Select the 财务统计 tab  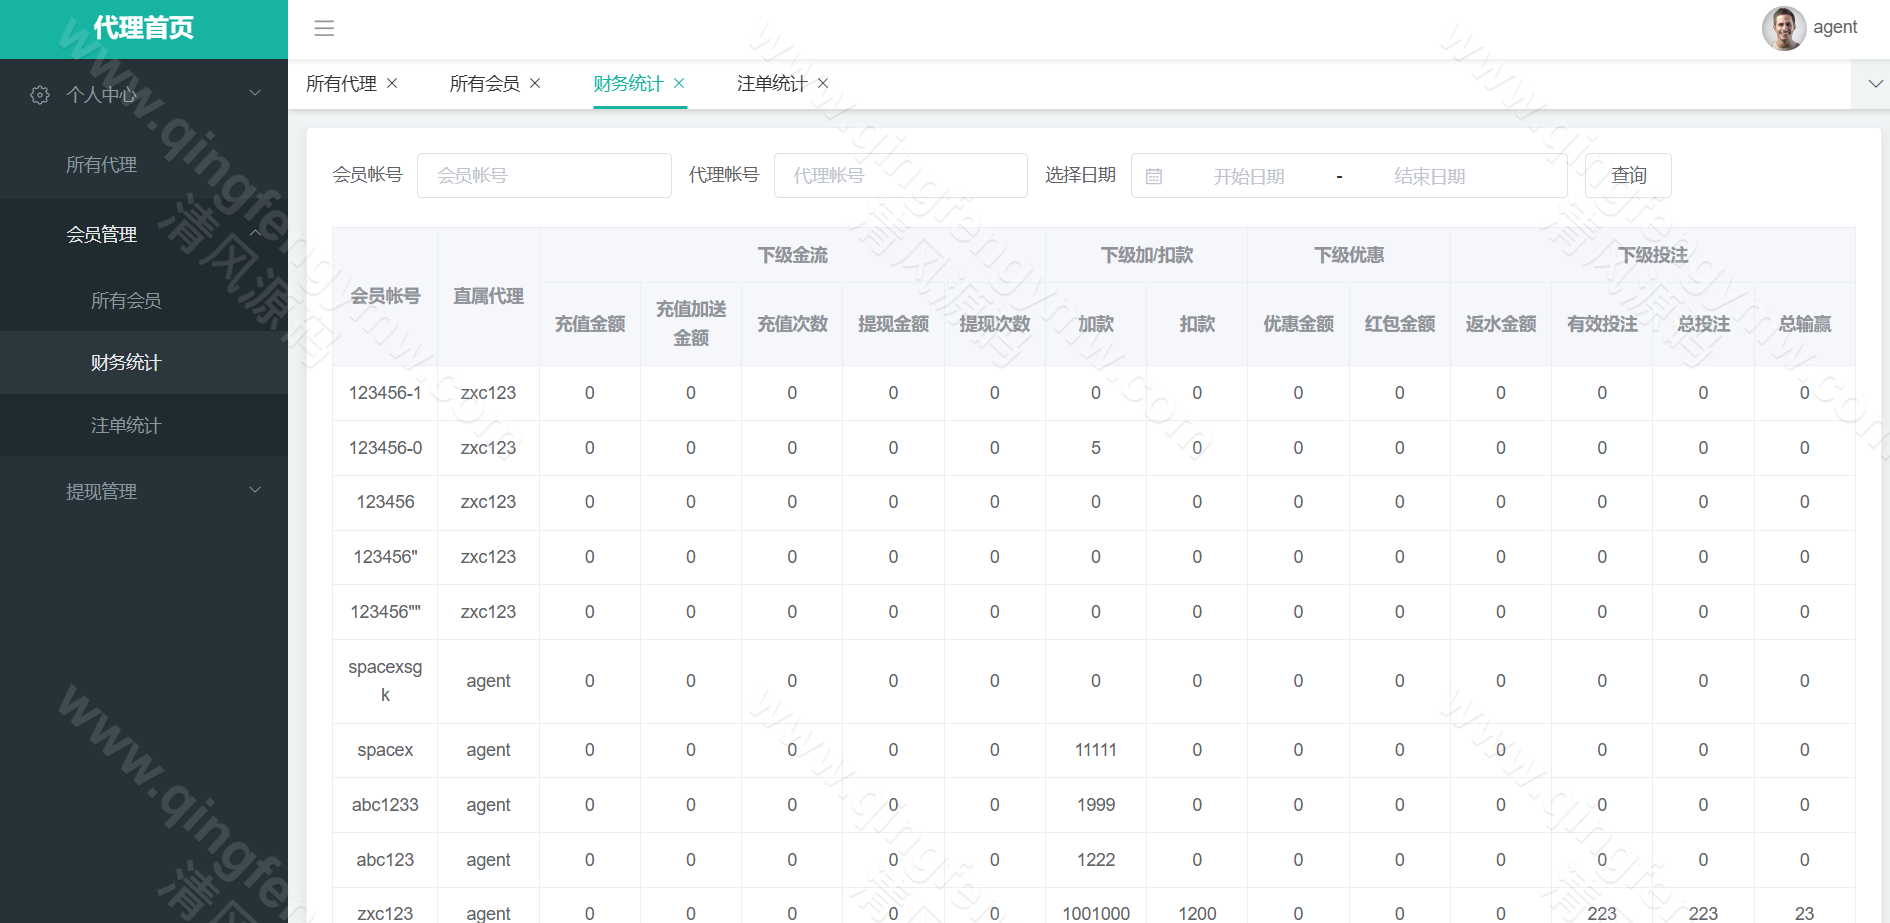[x=628, y=84]
